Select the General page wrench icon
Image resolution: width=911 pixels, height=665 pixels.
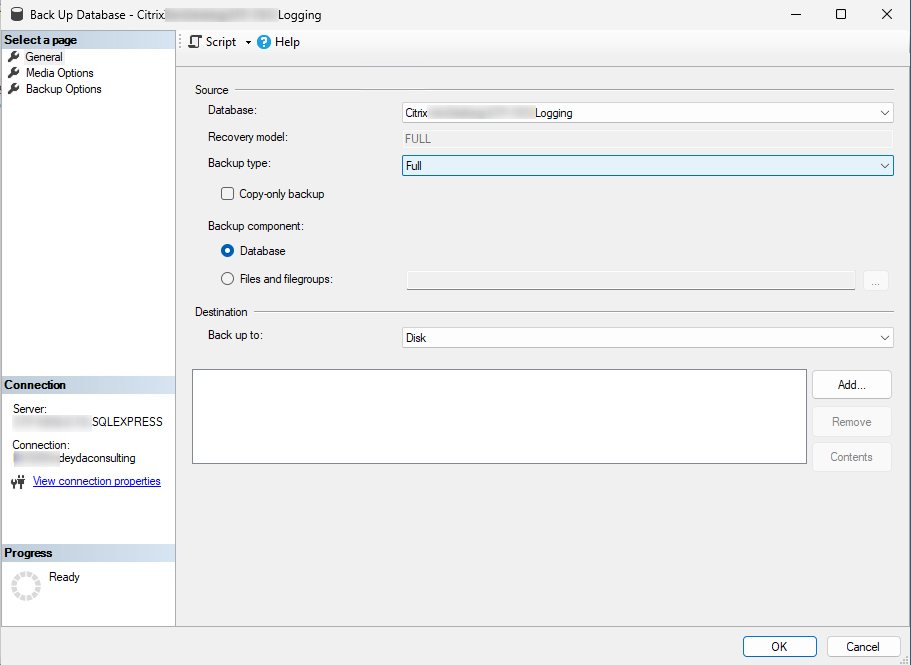coord(14,57)
